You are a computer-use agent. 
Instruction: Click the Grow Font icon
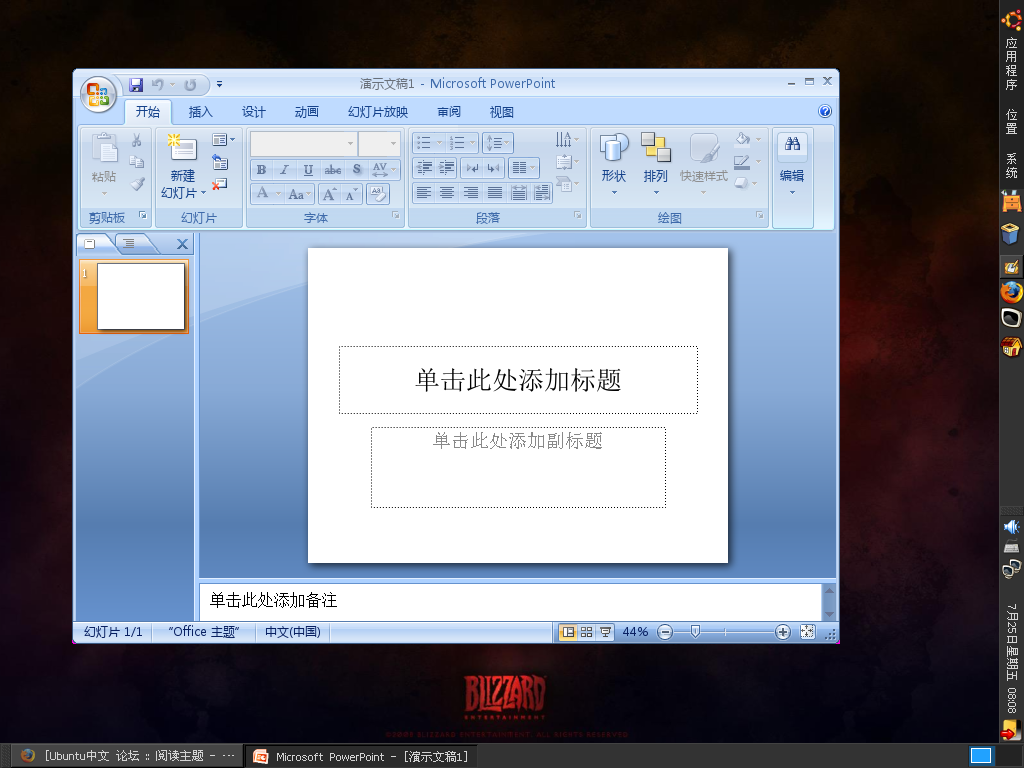[x=330, y=194]
